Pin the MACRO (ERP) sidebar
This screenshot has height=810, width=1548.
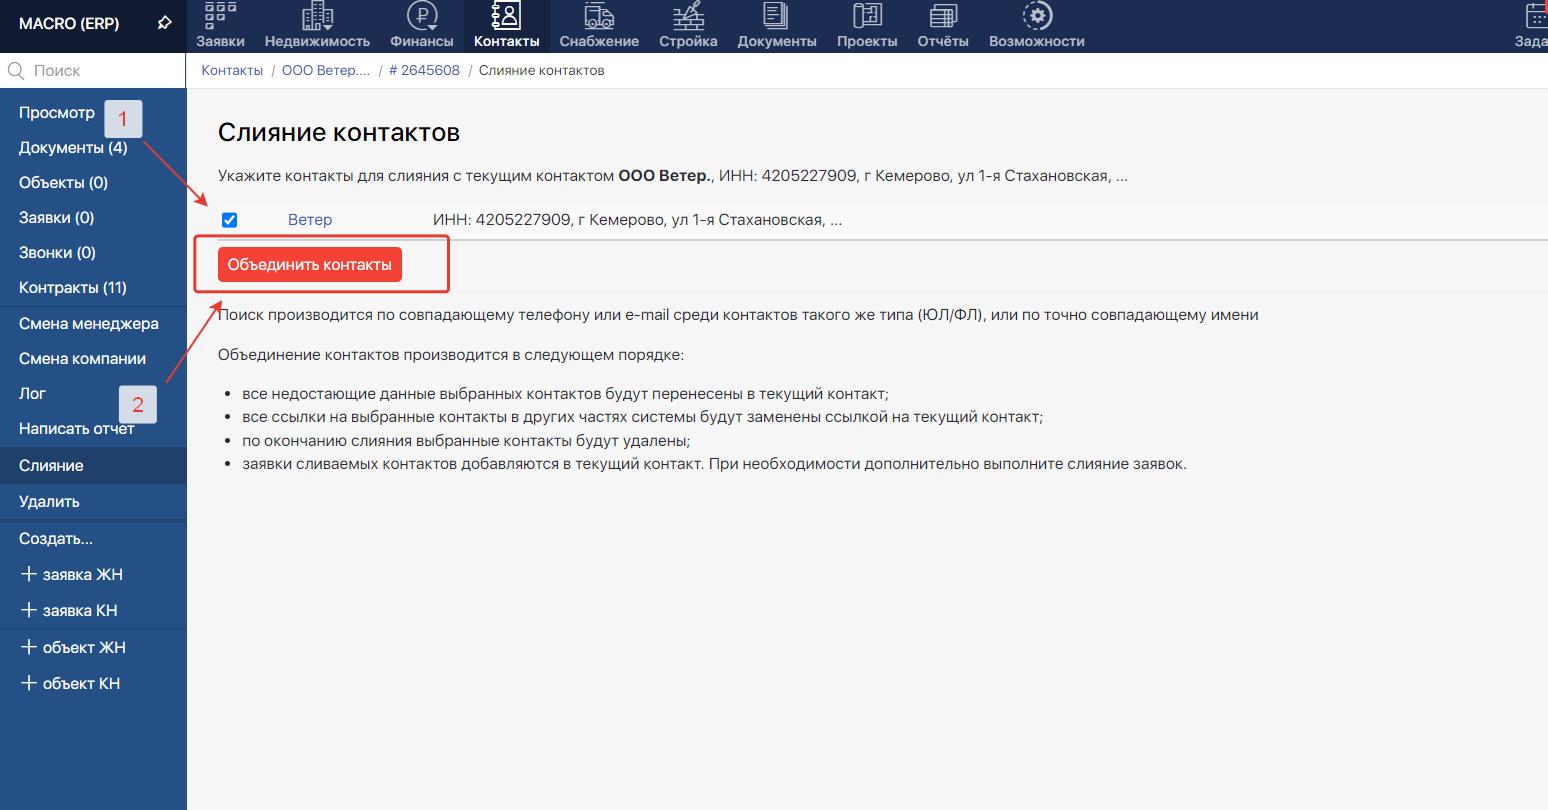tap(165, 23)
